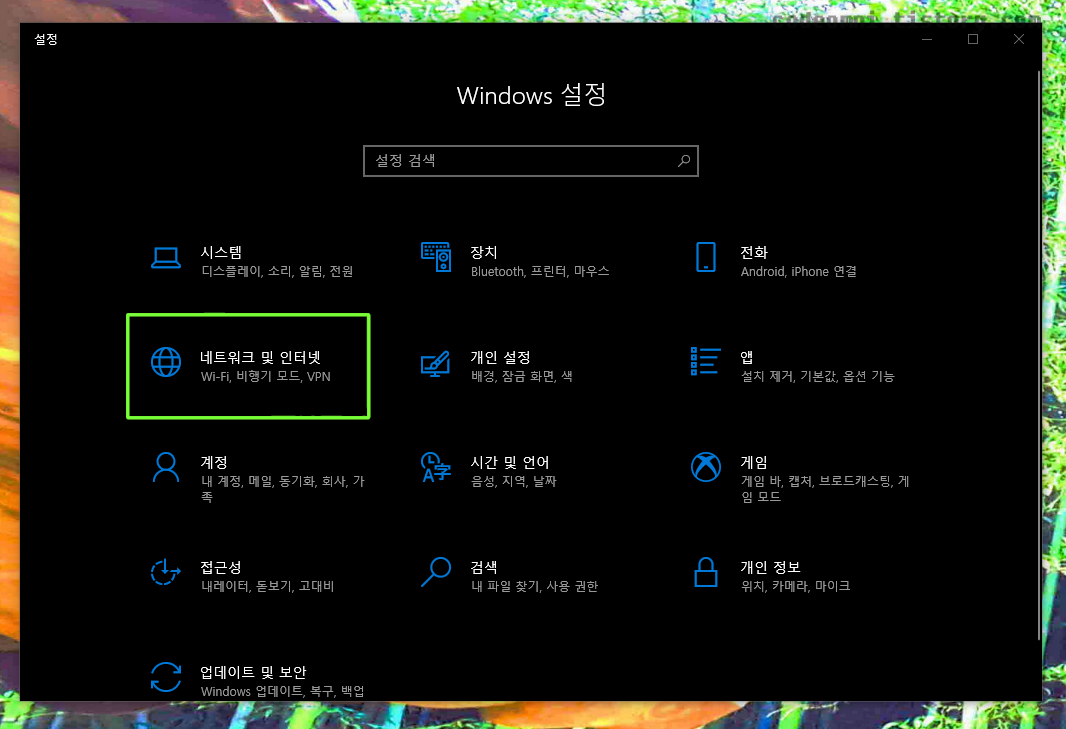The height and width of the screenshot is (729, 1066).
Task: Open the 검색 settings category title
Action: [484, 567]
